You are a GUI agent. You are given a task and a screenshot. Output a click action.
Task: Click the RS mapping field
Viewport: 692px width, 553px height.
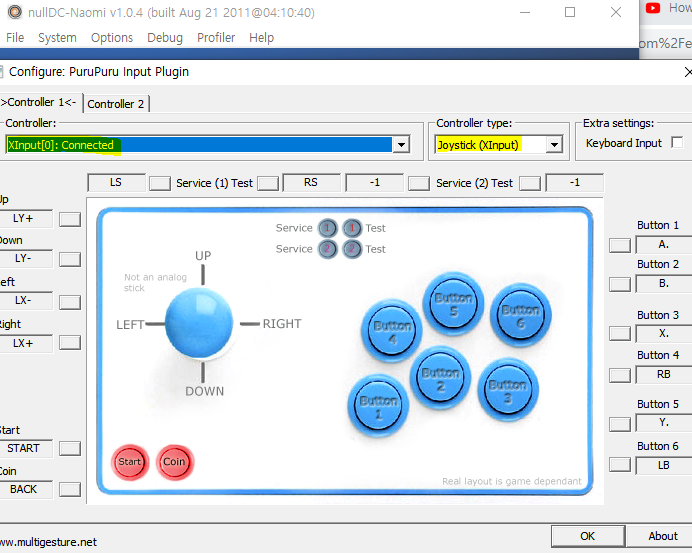[311, 183]
